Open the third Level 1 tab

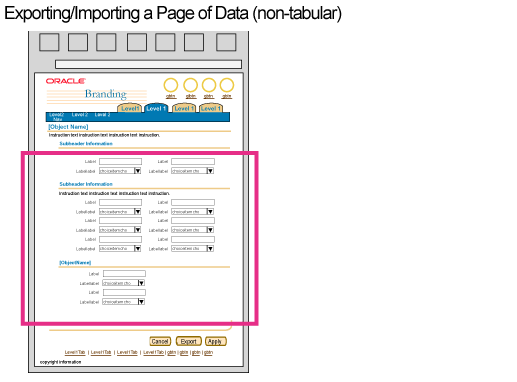(x=184, y=108)
